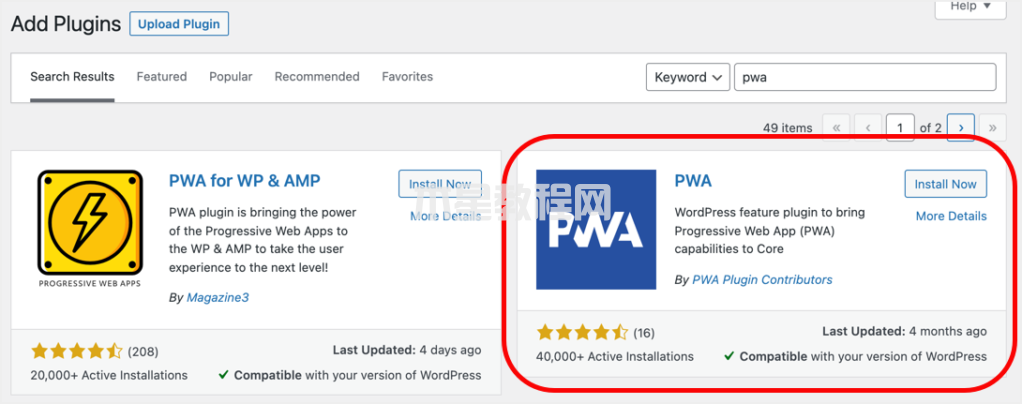Click the Upload Plugin button
This screenshot has width=1022, height=404.
[x=179, y=25]
